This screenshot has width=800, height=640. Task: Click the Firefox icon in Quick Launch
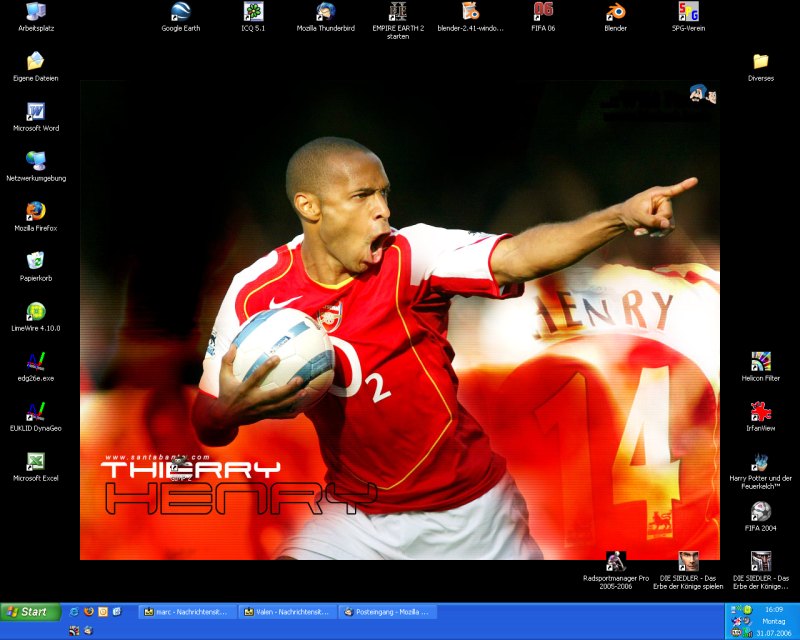click(88, 611)
